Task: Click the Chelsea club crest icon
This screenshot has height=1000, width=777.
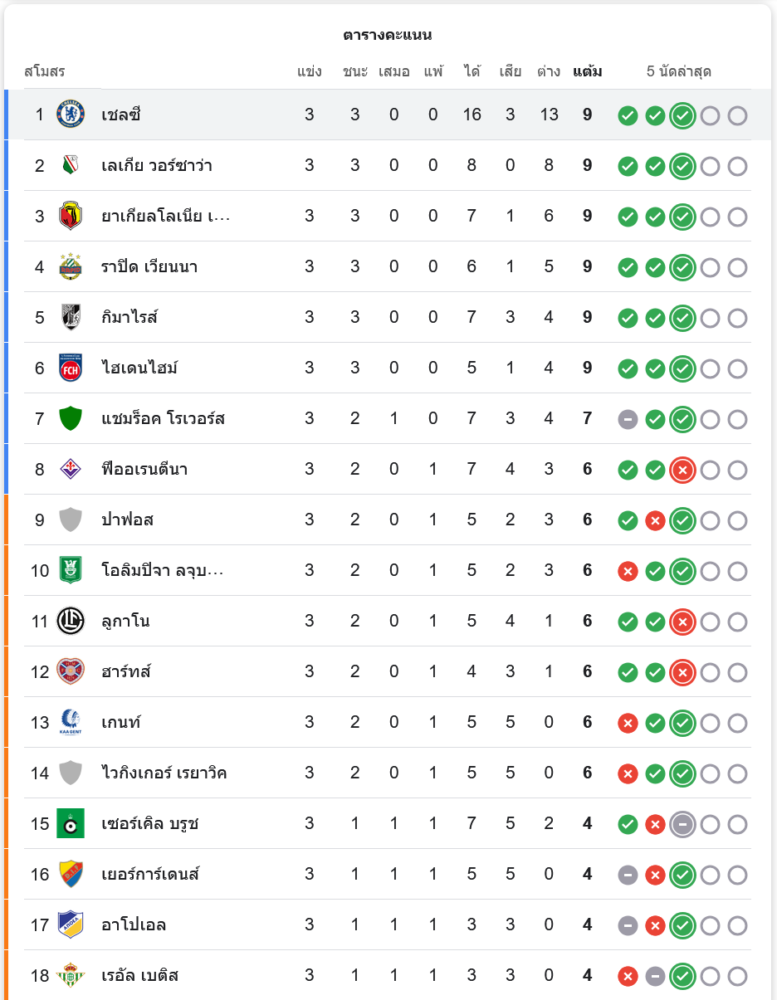Action: click(71, 114)
